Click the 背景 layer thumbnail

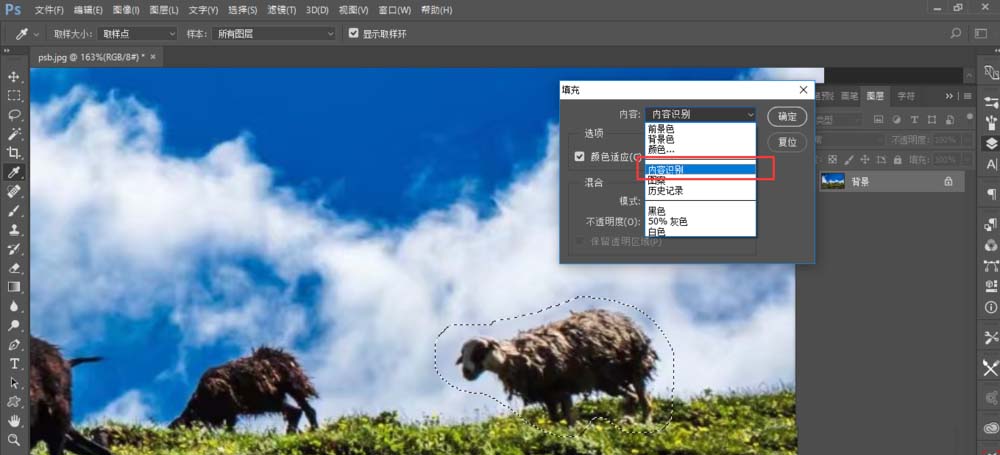pos(832,181)
